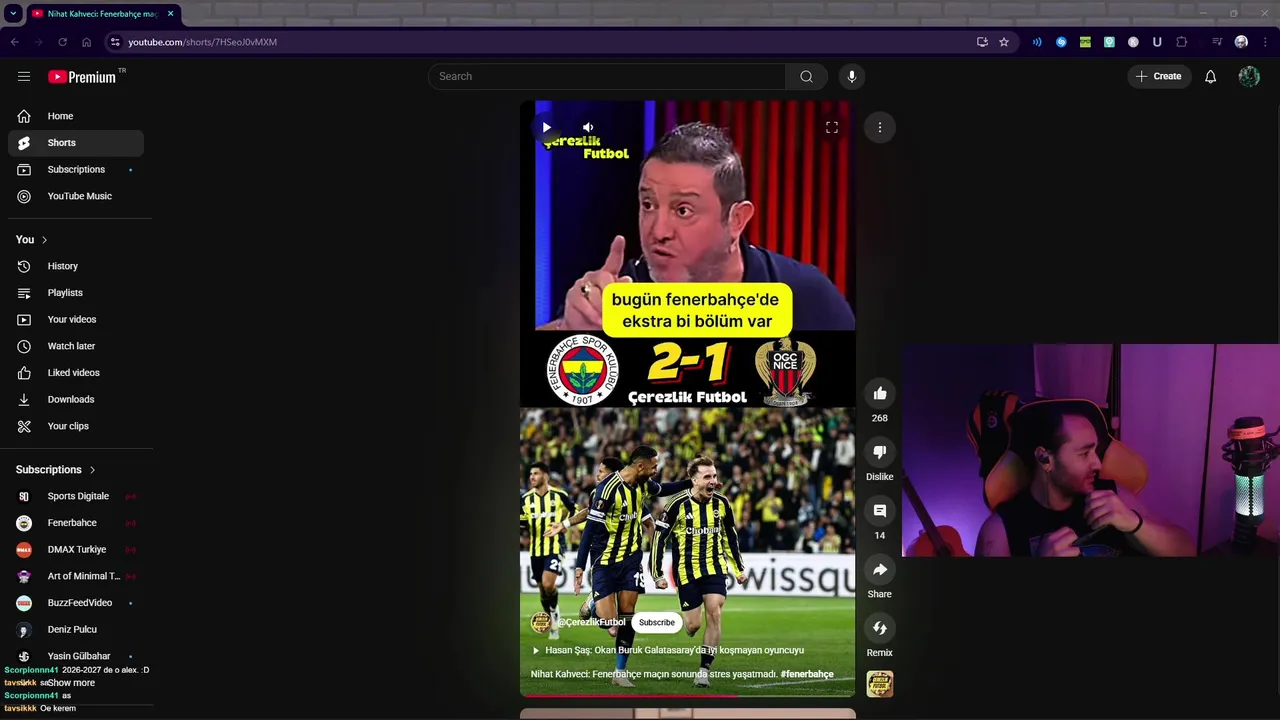Screen dimensions: 1280x720
Task: Open DMAX Turkiye channel
Action: coord(76,549)
